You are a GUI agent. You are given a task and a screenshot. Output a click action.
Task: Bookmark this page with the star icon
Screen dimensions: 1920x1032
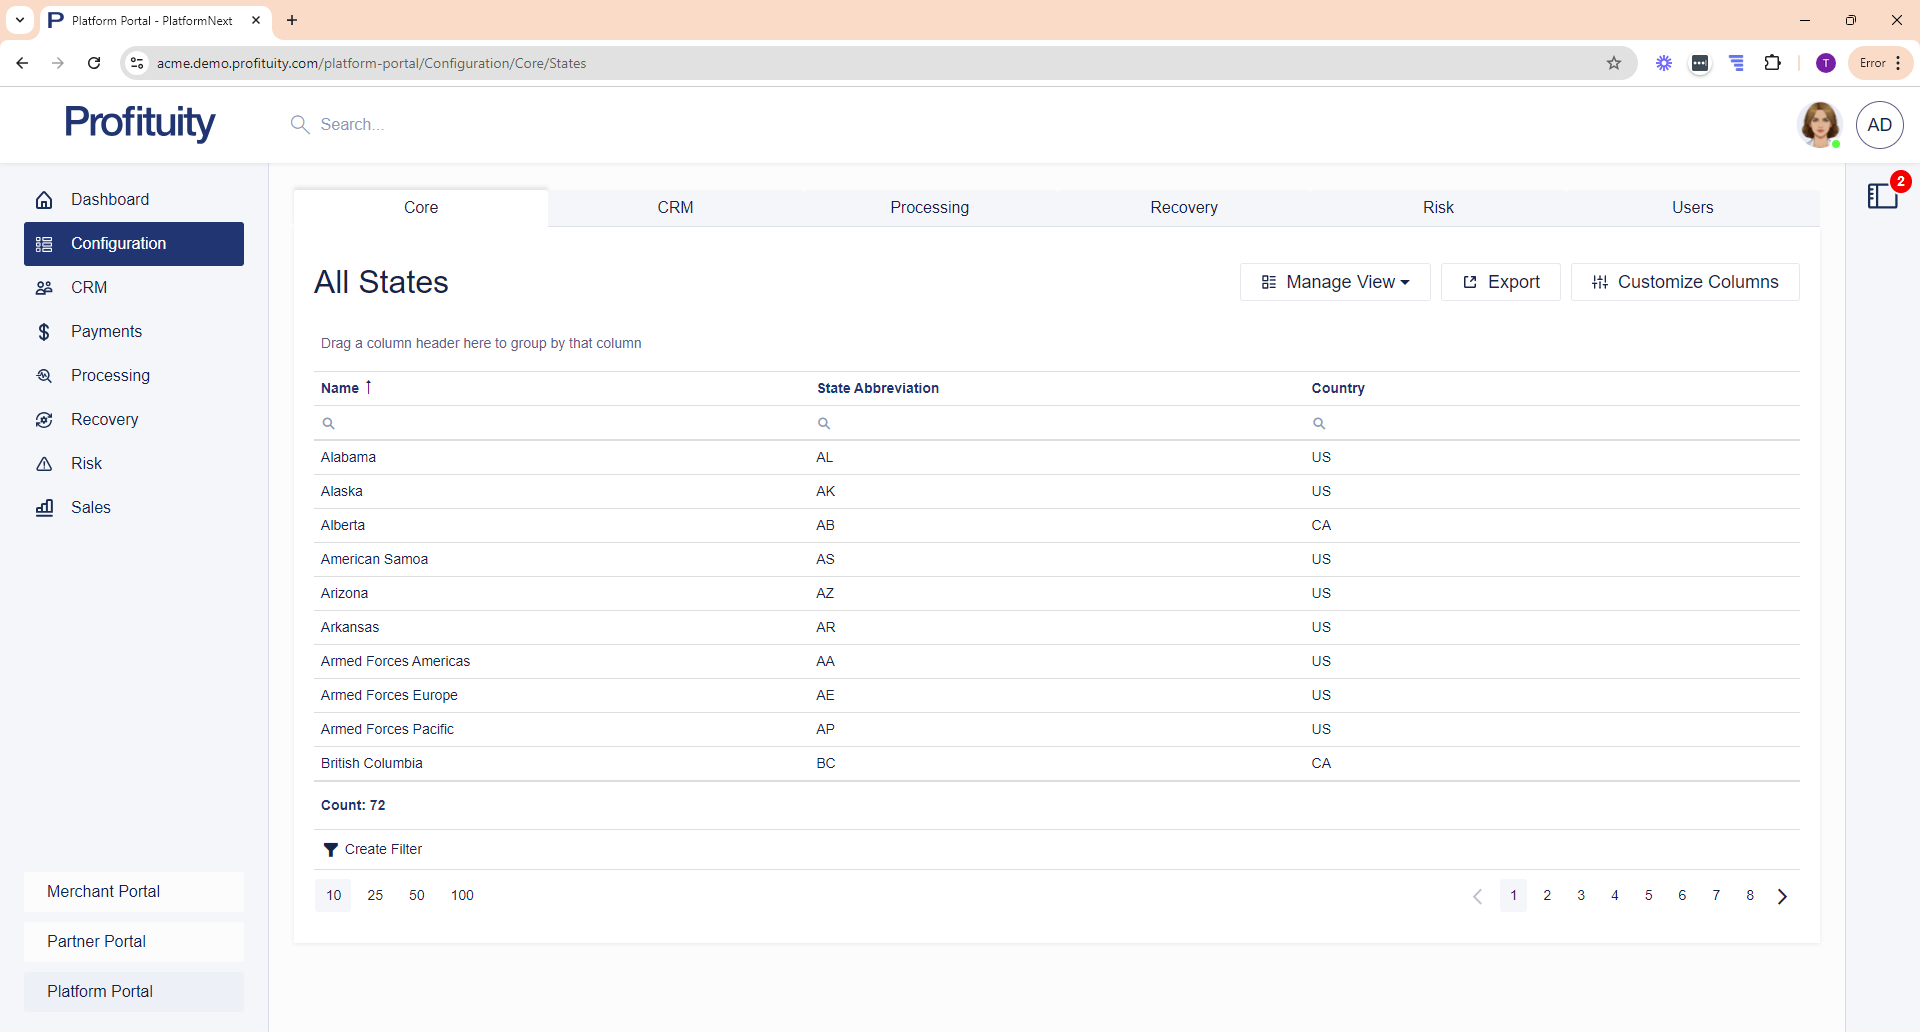1614,63
